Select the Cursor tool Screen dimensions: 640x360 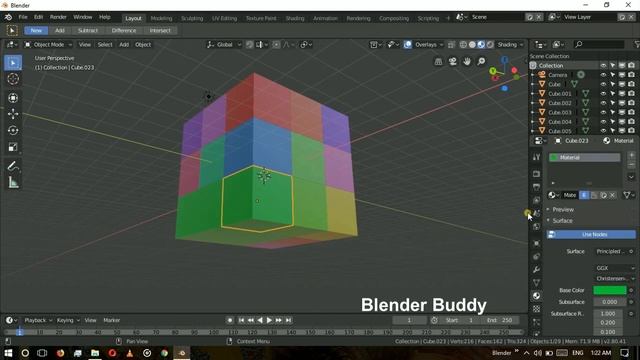(x=13, y=79)
